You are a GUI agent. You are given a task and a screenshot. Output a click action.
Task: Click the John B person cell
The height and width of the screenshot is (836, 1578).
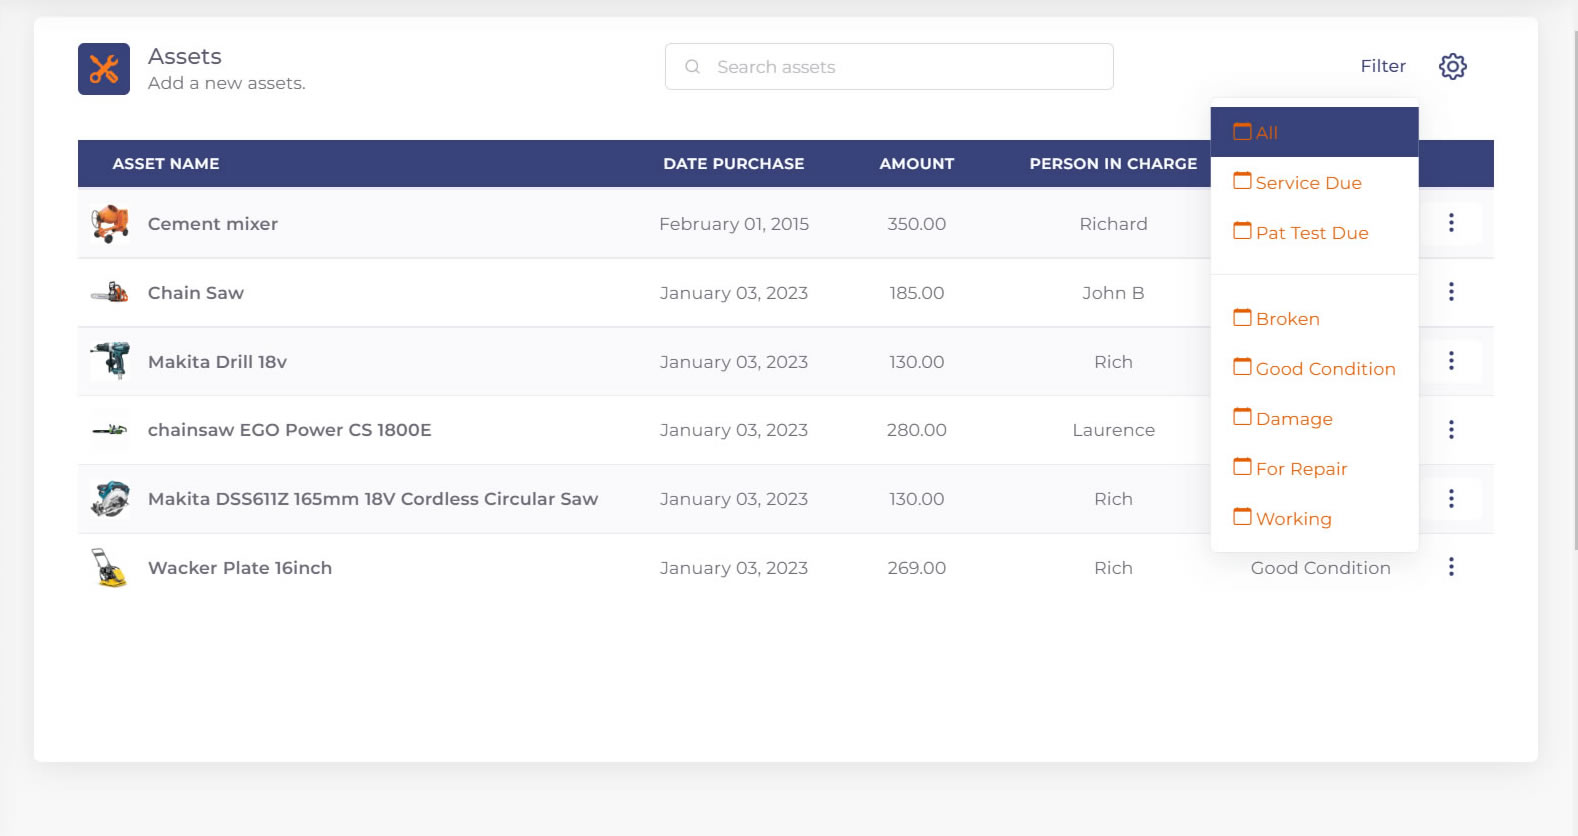(x=1113, y=293)
